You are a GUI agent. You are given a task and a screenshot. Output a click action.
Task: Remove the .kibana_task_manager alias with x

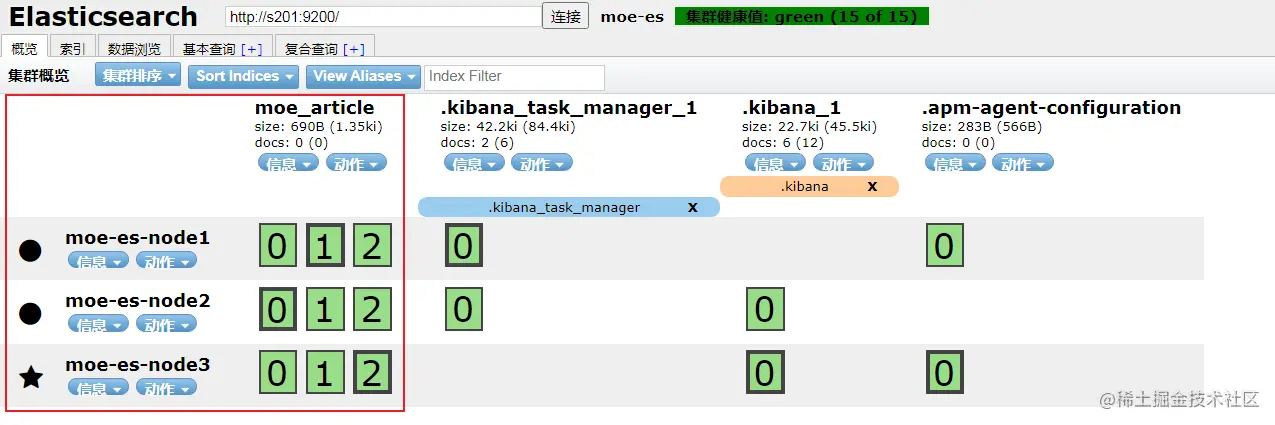[x=692, y=207]
